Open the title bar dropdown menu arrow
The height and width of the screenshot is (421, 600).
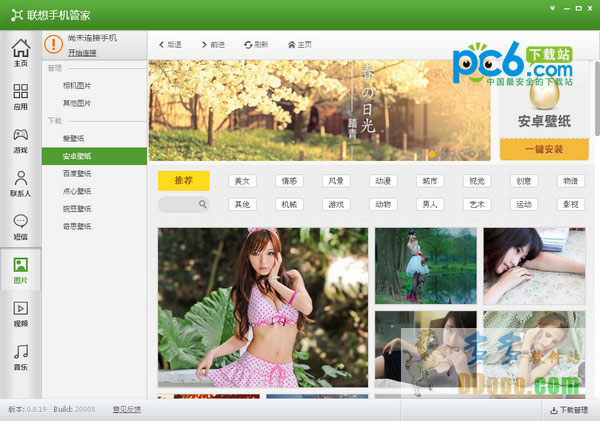(553, 8)
